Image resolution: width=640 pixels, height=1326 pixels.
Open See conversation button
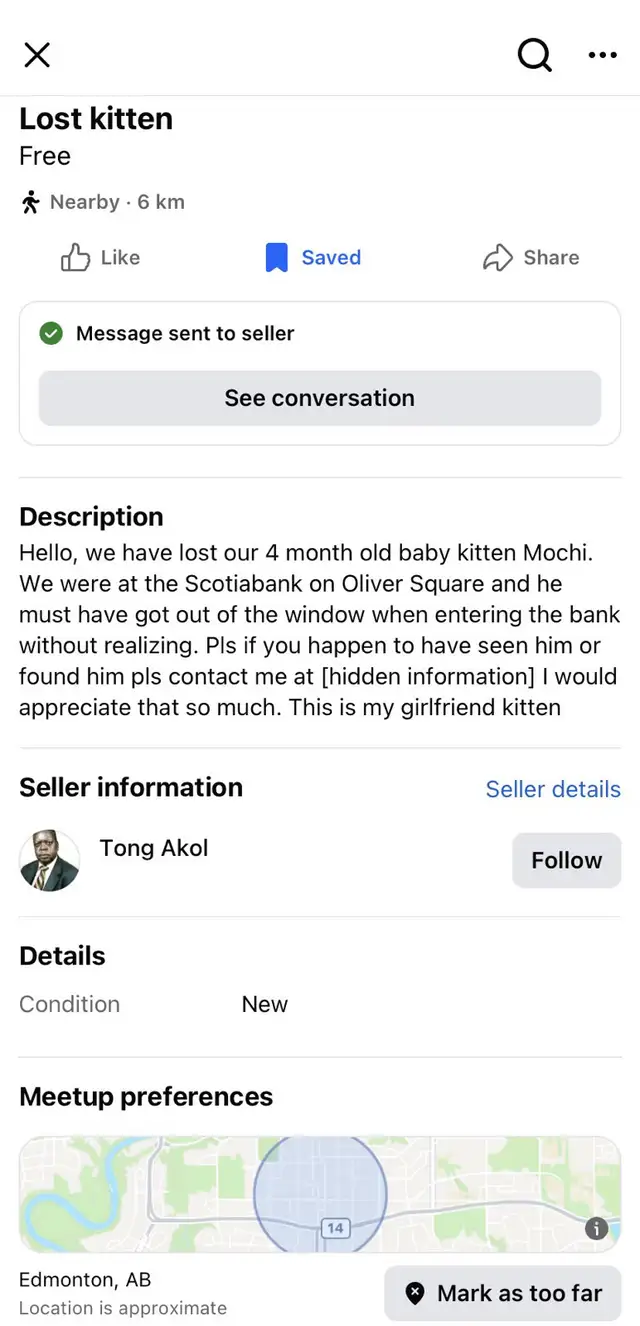pyautogui.click(x=320, y=398)
